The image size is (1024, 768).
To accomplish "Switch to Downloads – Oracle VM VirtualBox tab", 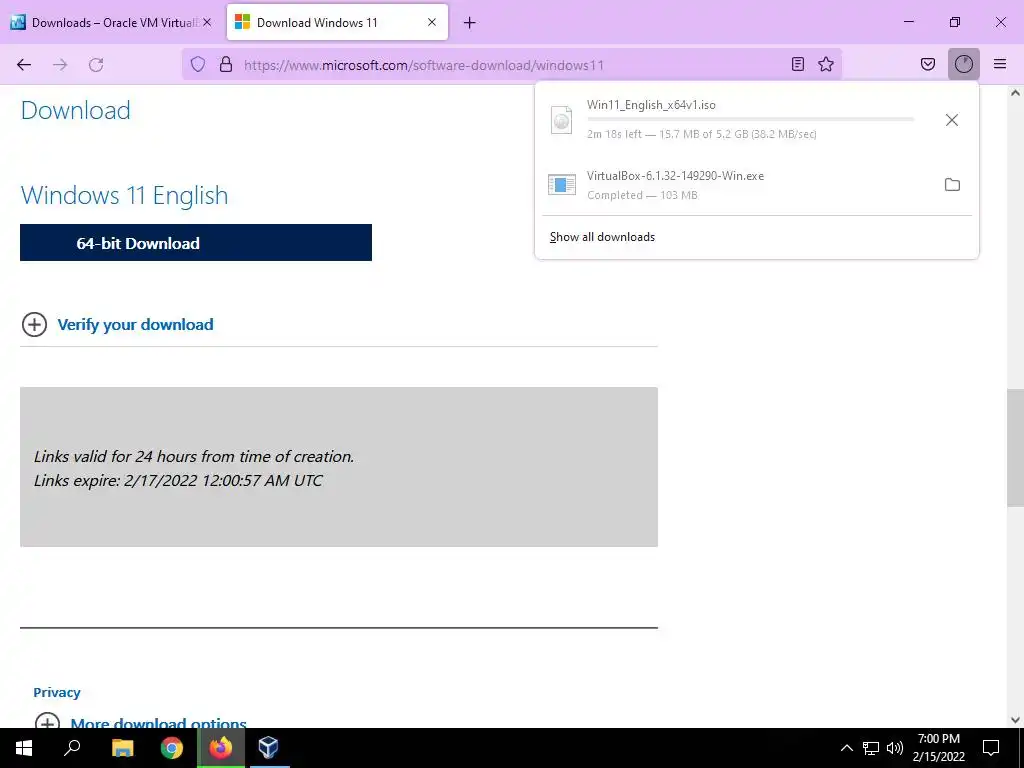I will [x=112, y=23].
